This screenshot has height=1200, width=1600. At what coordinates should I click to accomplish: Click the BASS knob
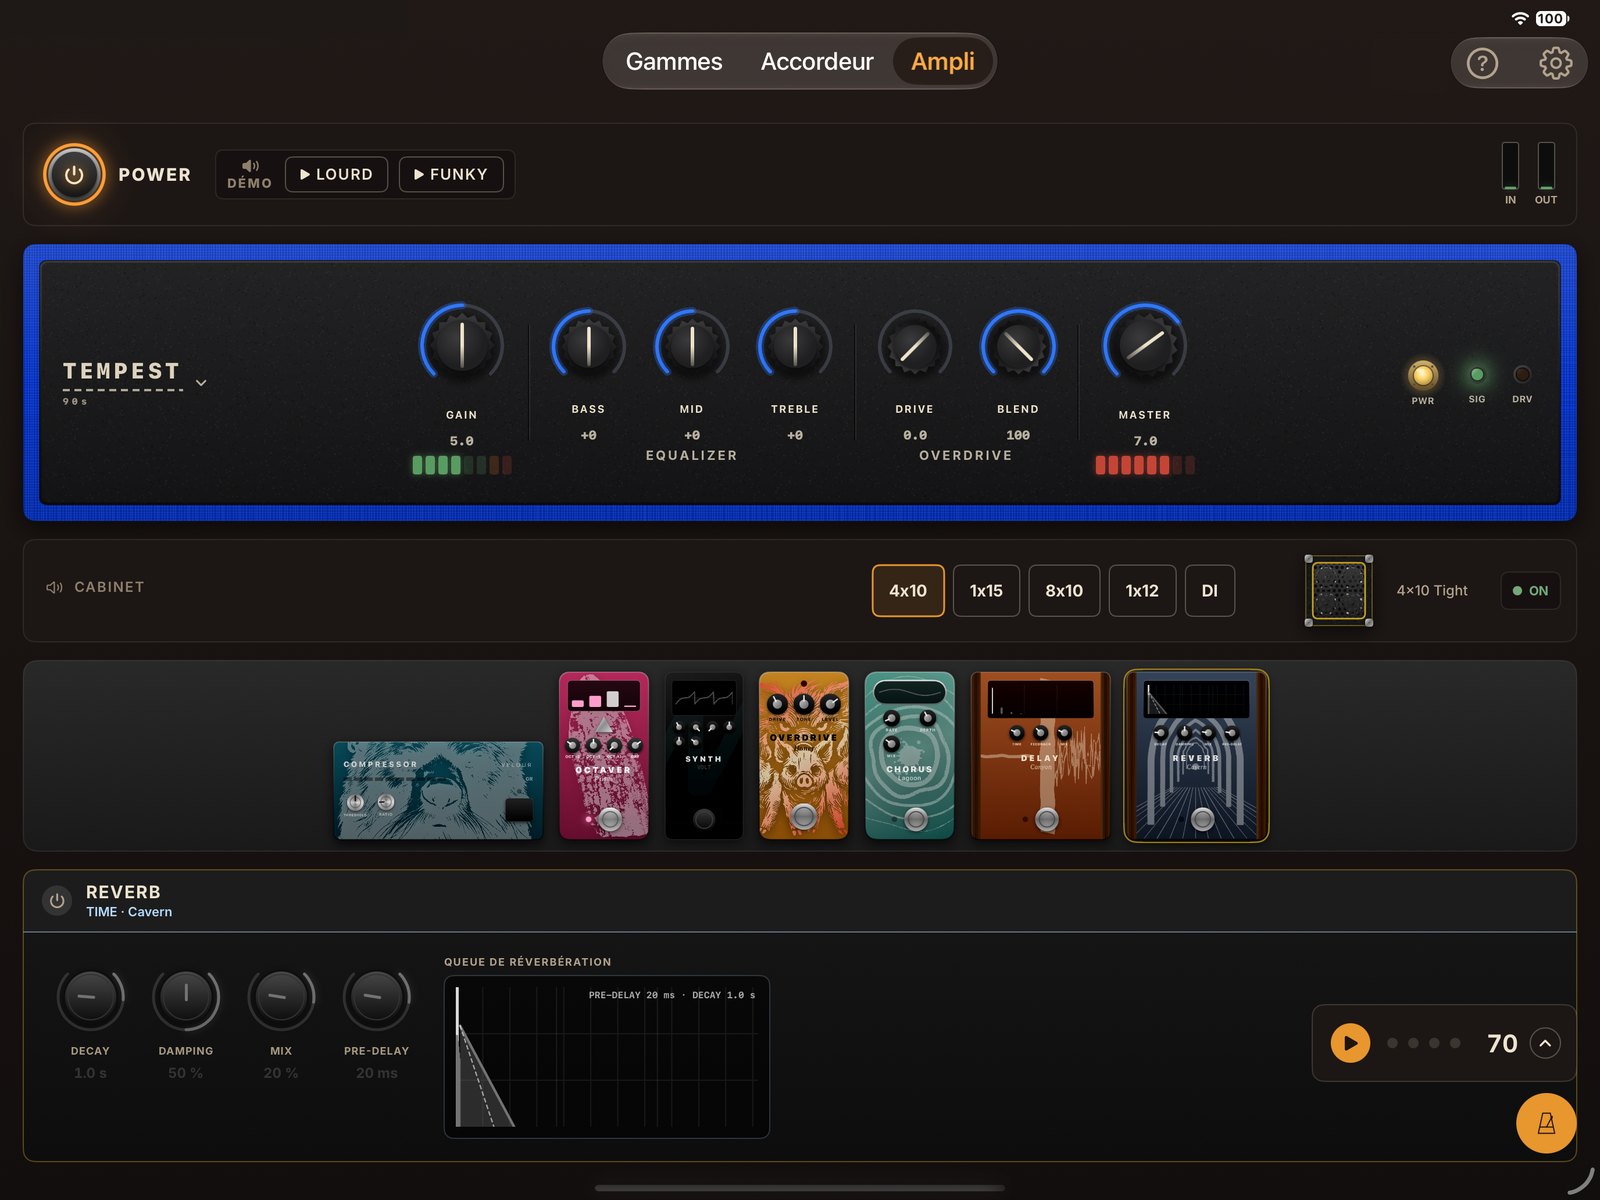click(x=588, y=346)
